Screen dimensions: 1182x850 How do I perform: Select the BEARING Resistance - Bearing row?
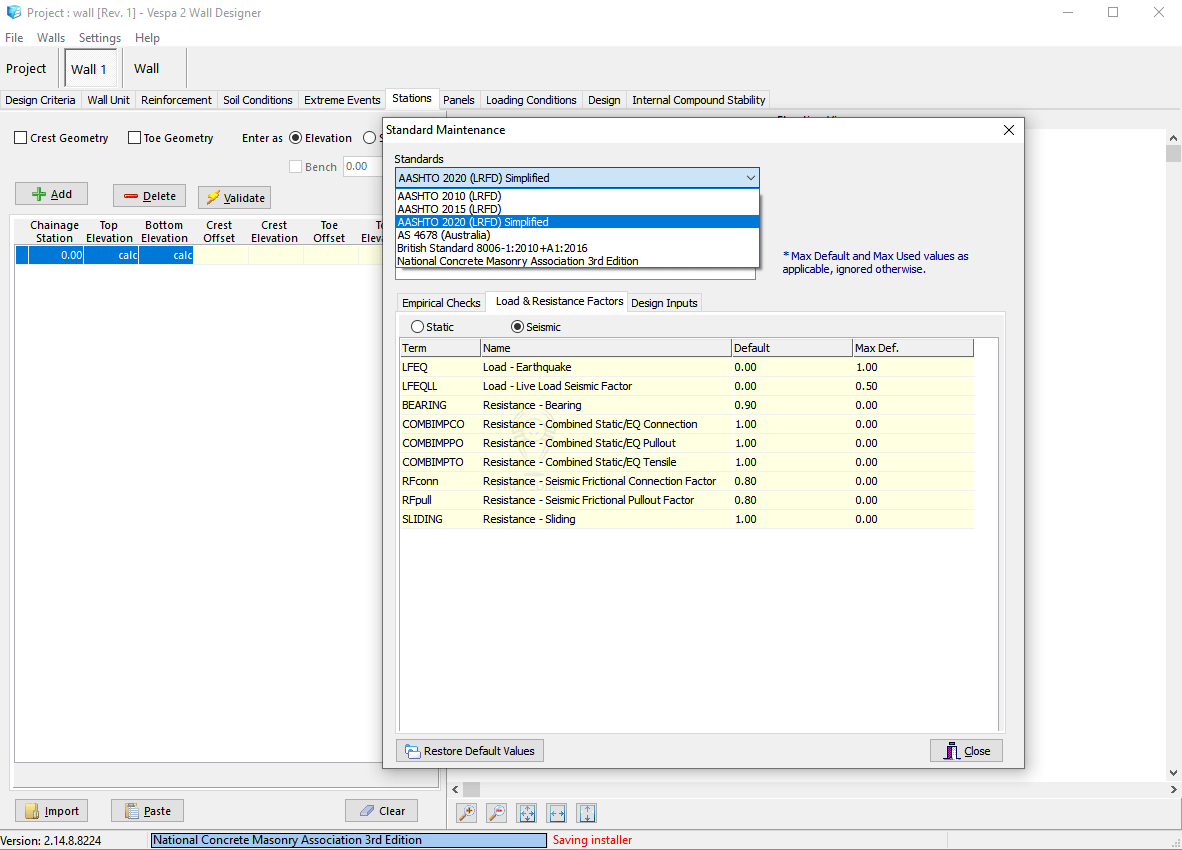pos(687,405)
